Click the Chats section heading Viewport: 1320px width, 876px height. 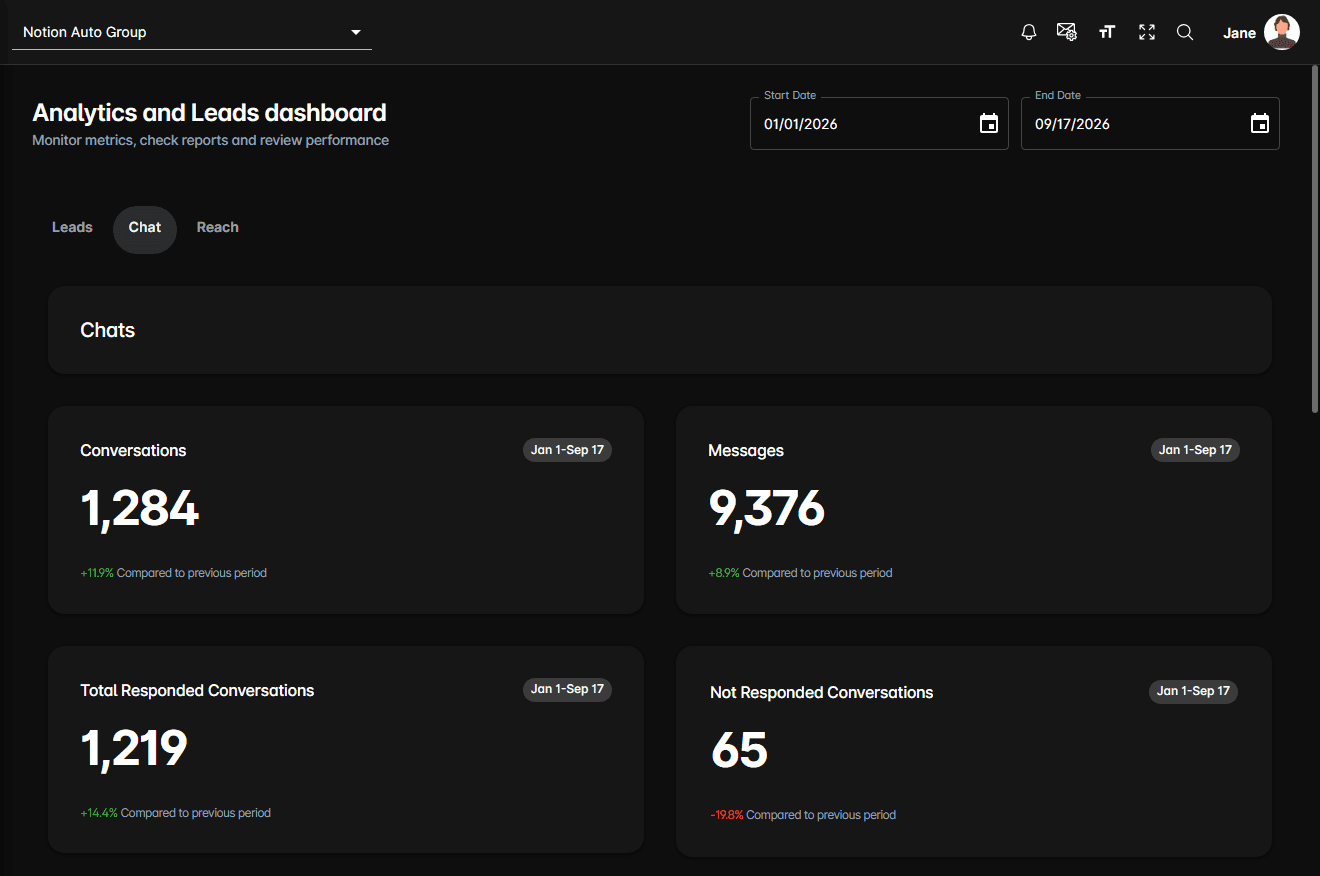107,330
